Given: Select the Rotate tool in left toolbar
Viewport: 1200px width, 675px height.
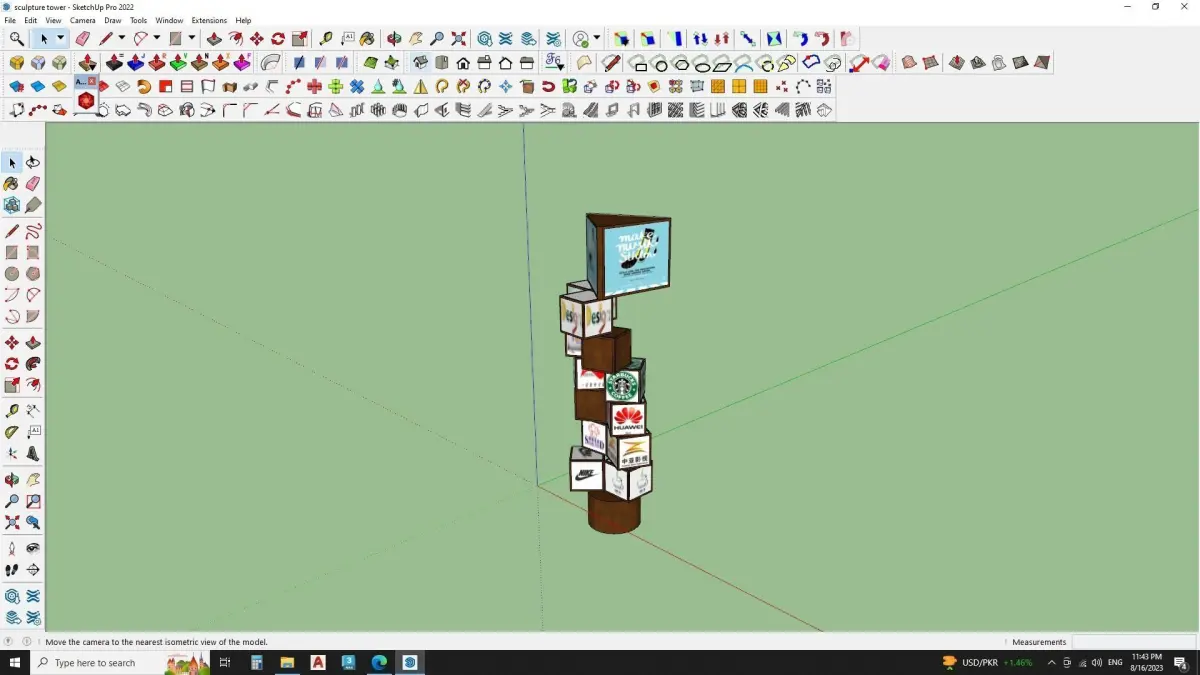Looking at the screenshot, I should tap(12, 364).
